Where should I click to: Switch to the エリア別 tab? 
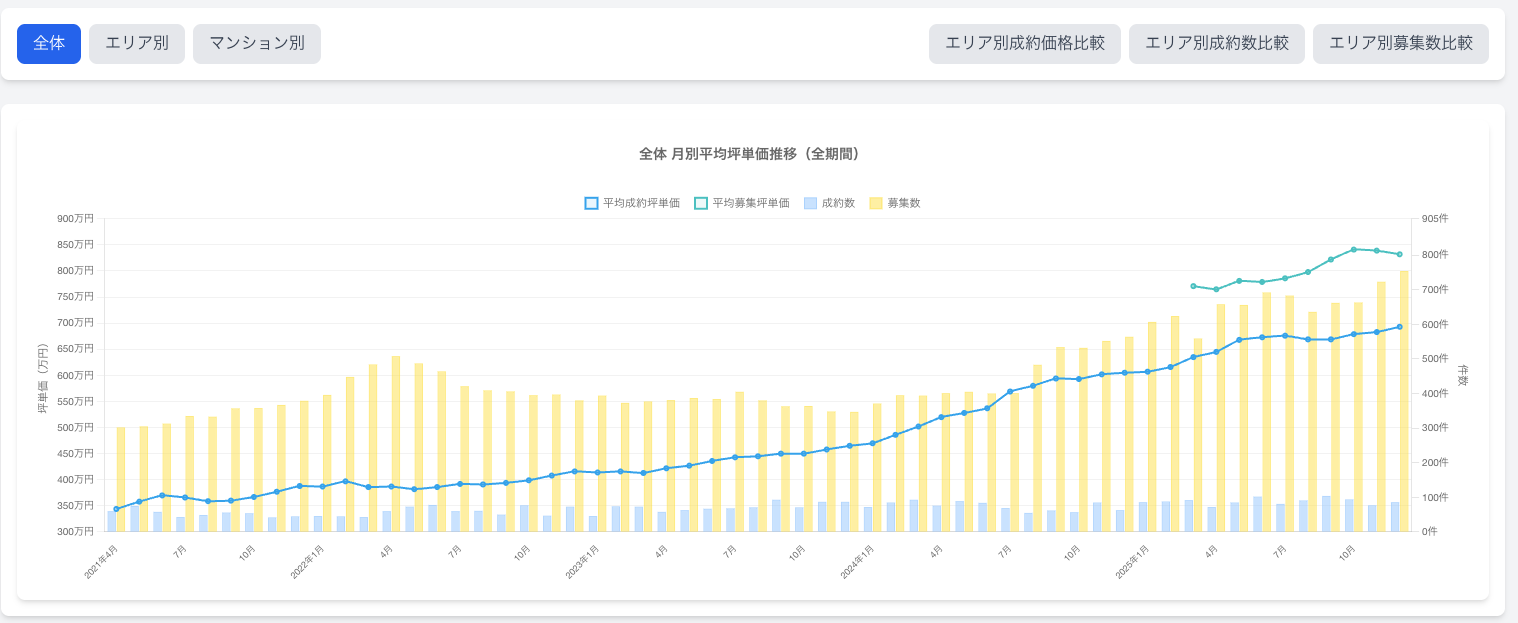(137, 44)
